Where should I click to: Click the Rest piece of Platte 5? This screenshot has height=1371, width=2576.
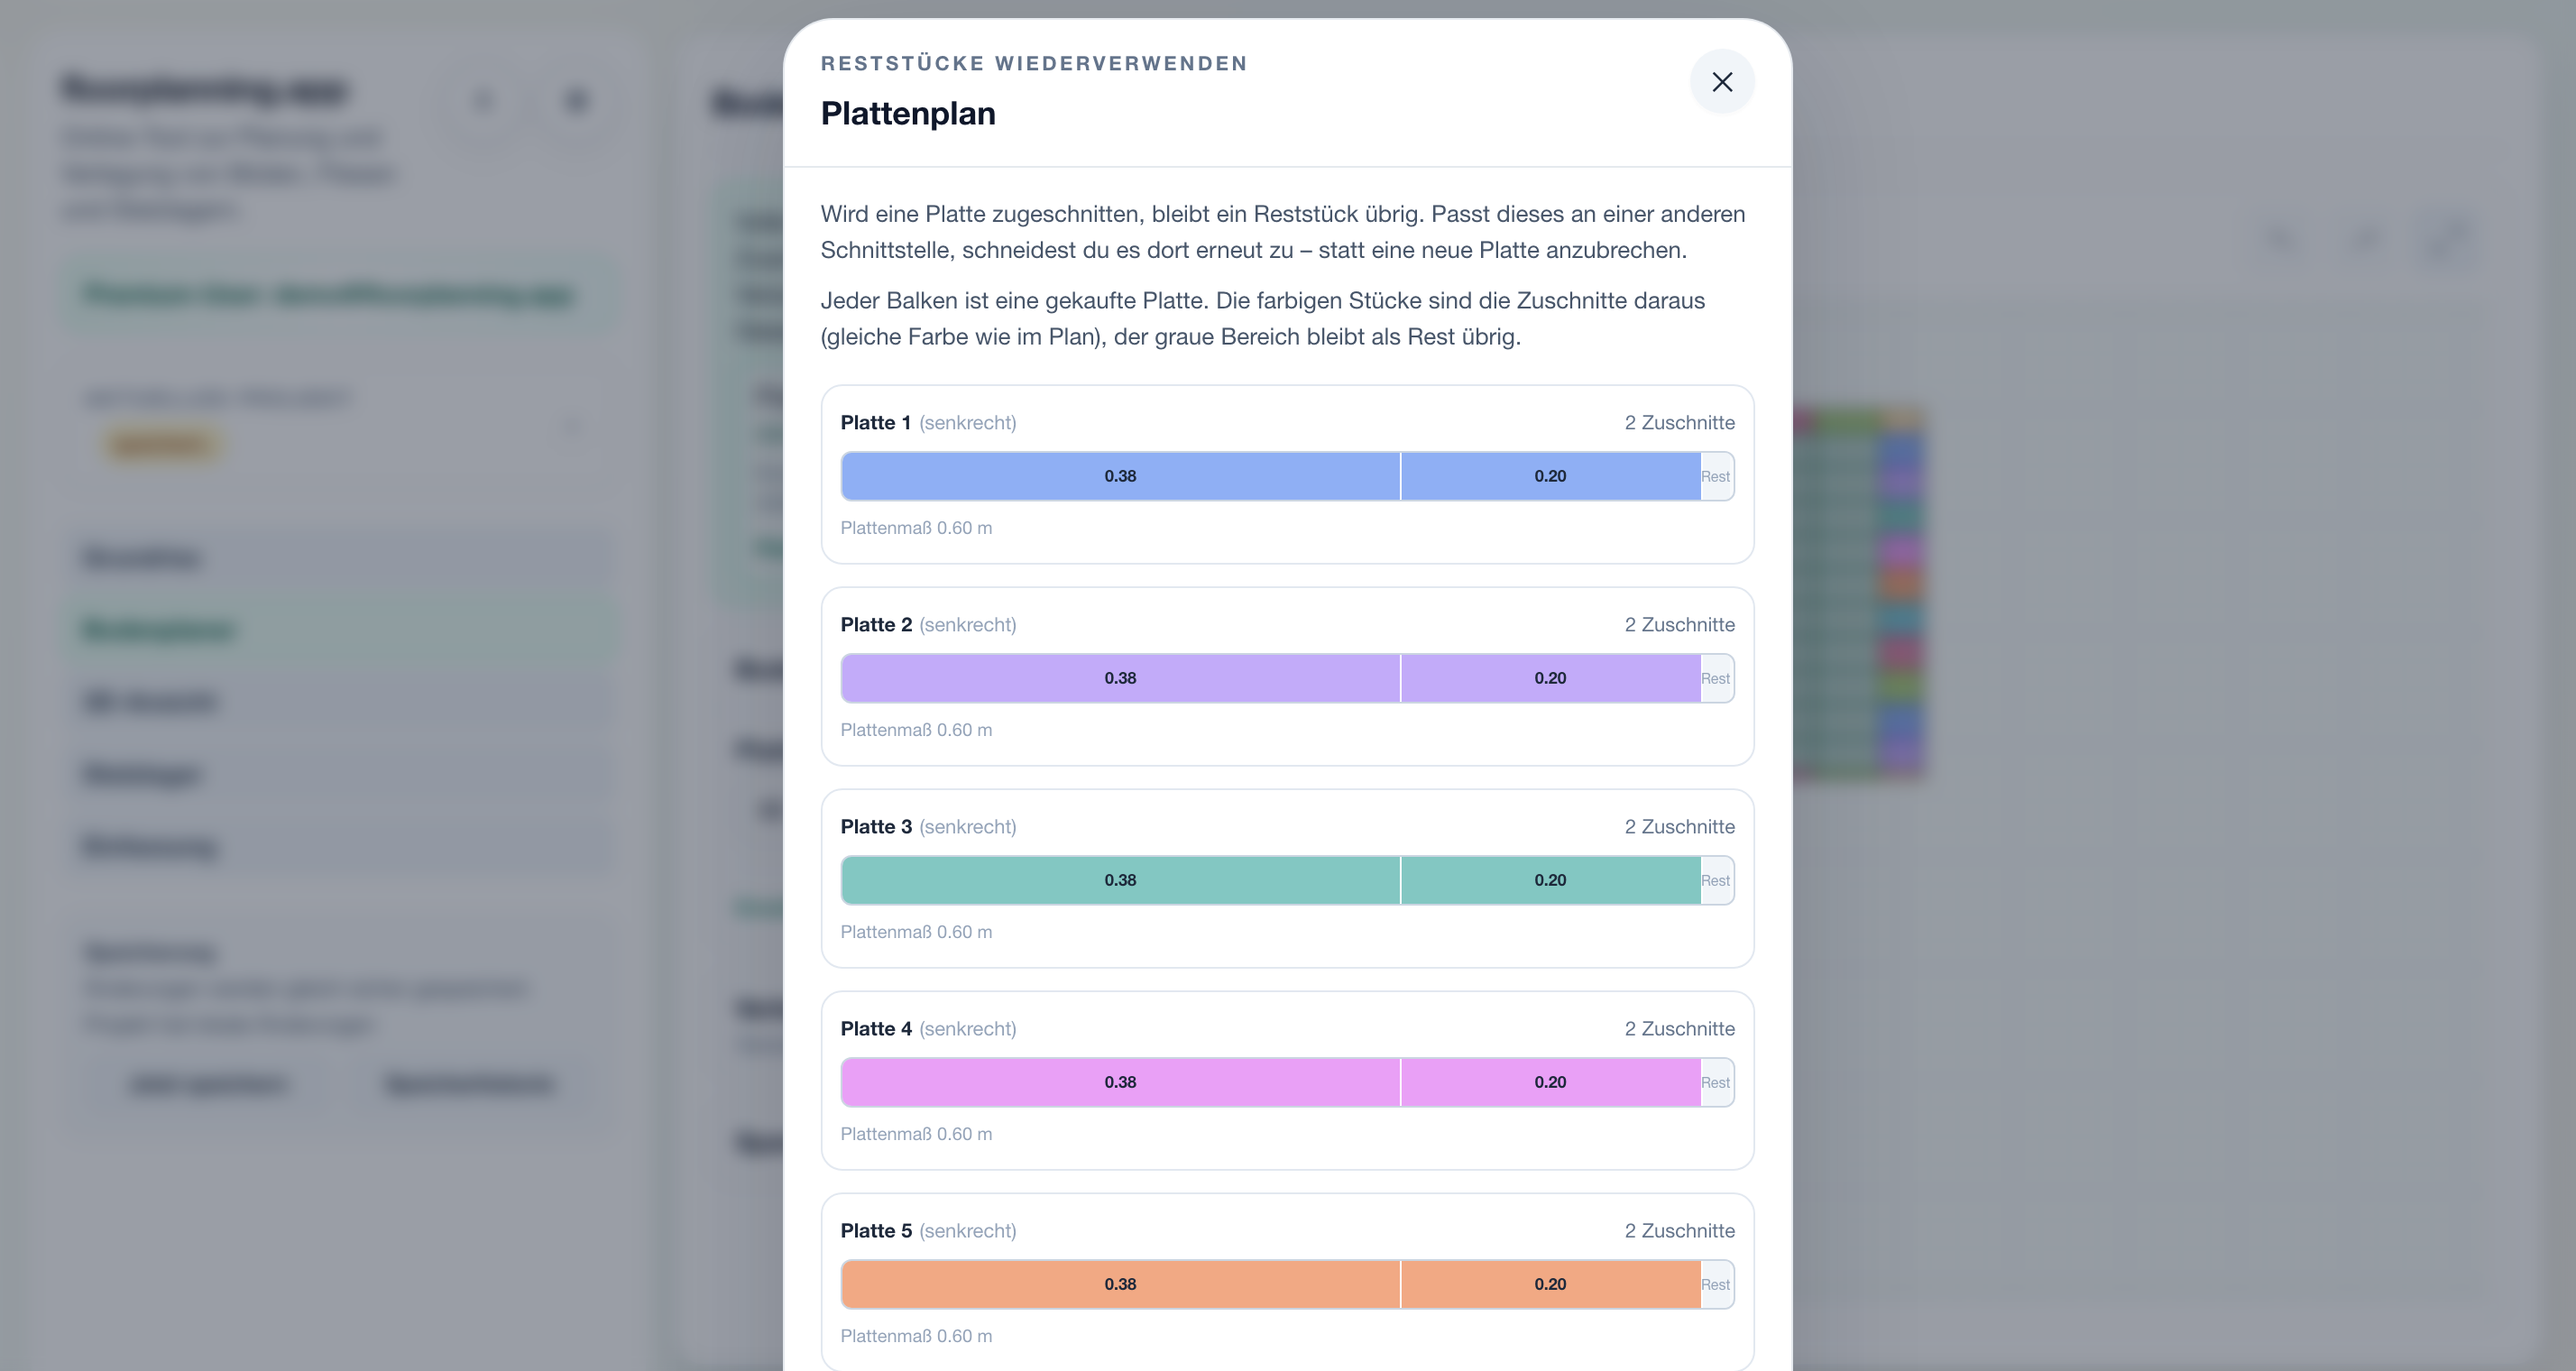coord(1716,1284)
